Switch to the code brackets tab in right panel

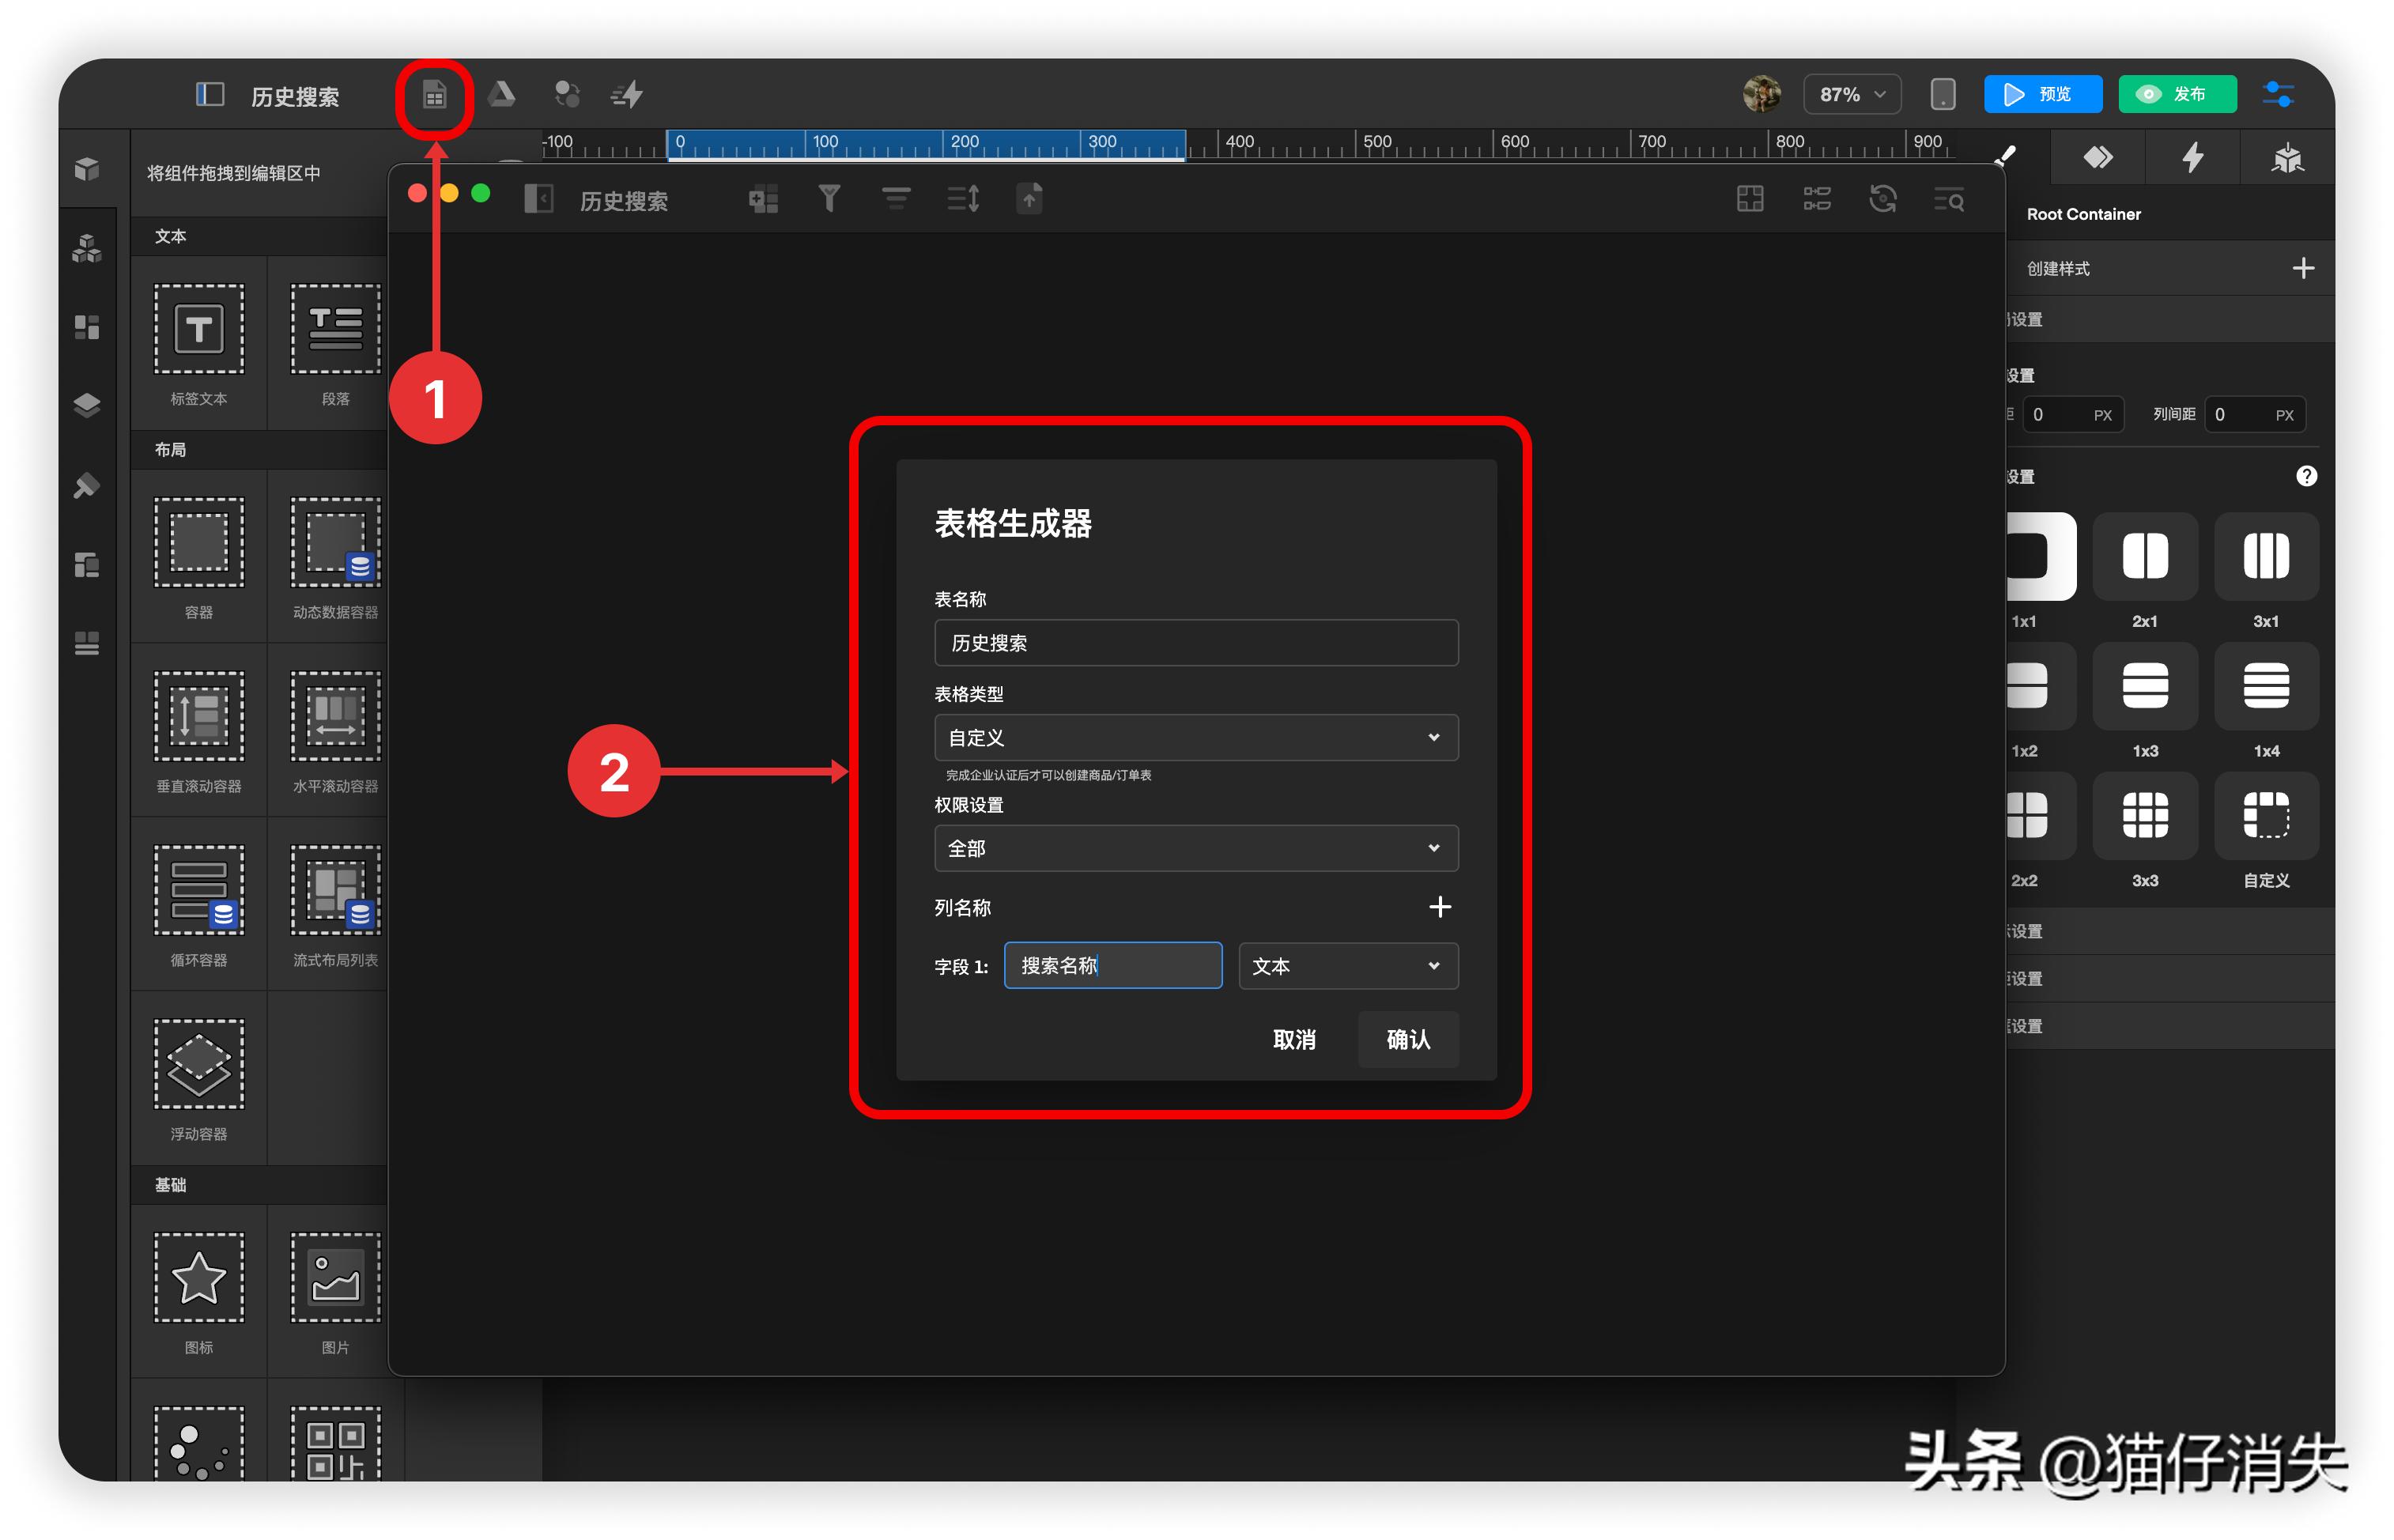[x=2097, y=158]
